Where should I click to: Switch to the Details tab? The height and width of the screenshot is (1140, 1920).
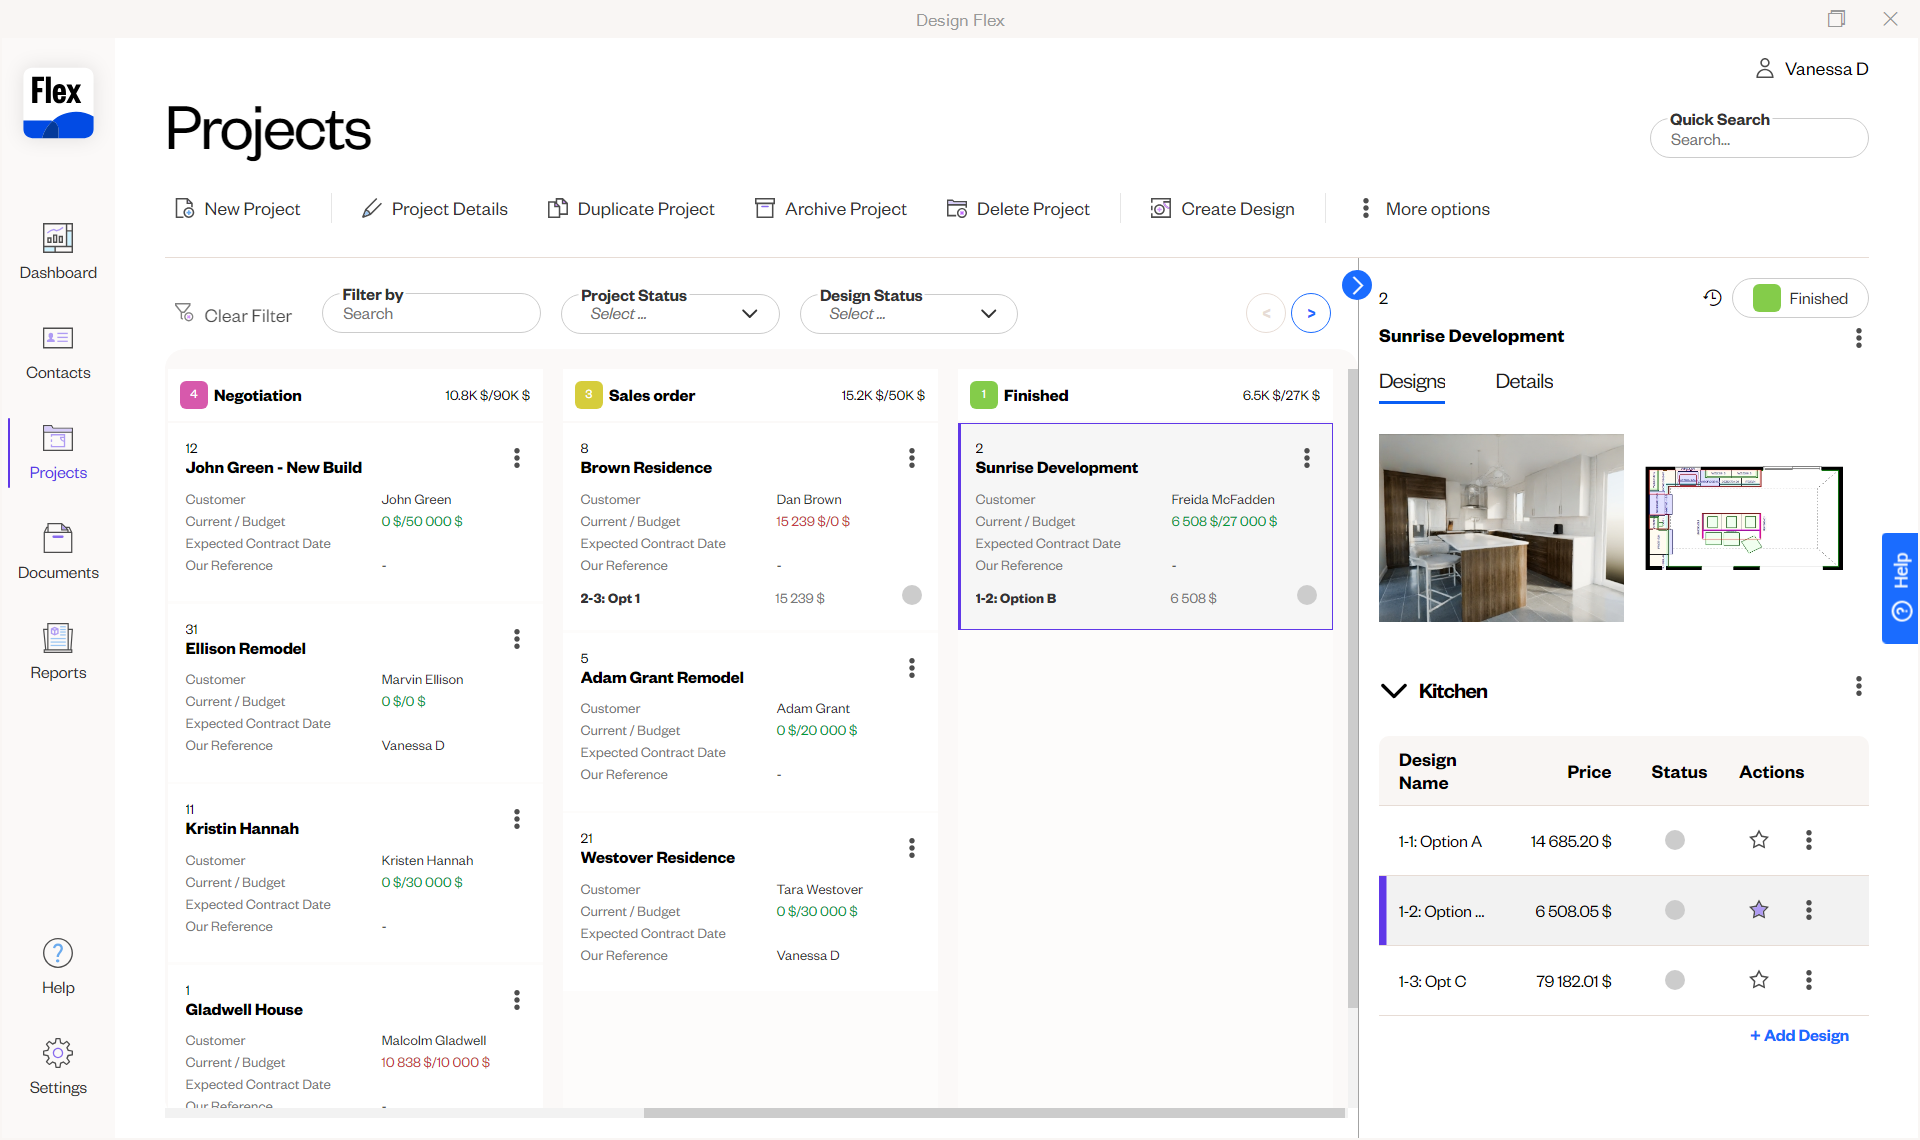point(1524,382)
